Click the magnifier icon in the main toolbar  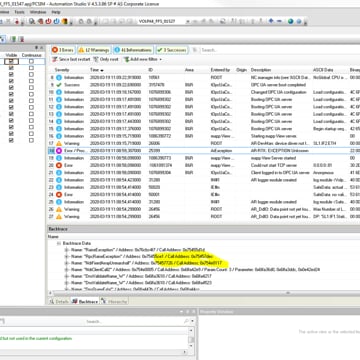32,21
